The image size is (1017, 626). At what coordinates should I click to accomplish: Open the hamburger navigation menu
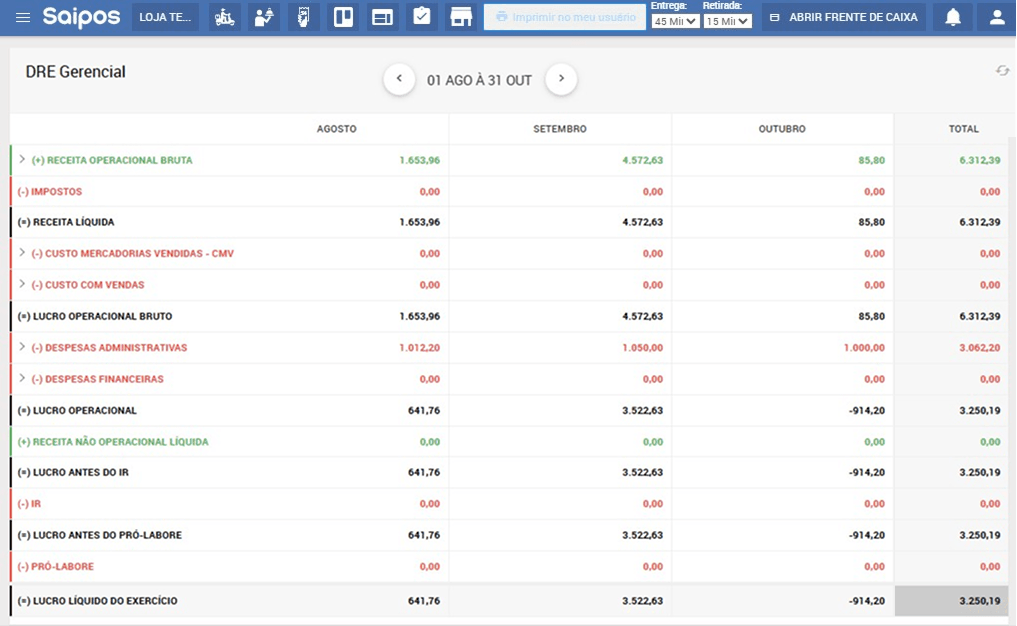pyautogui.click(x=22, y=16)
